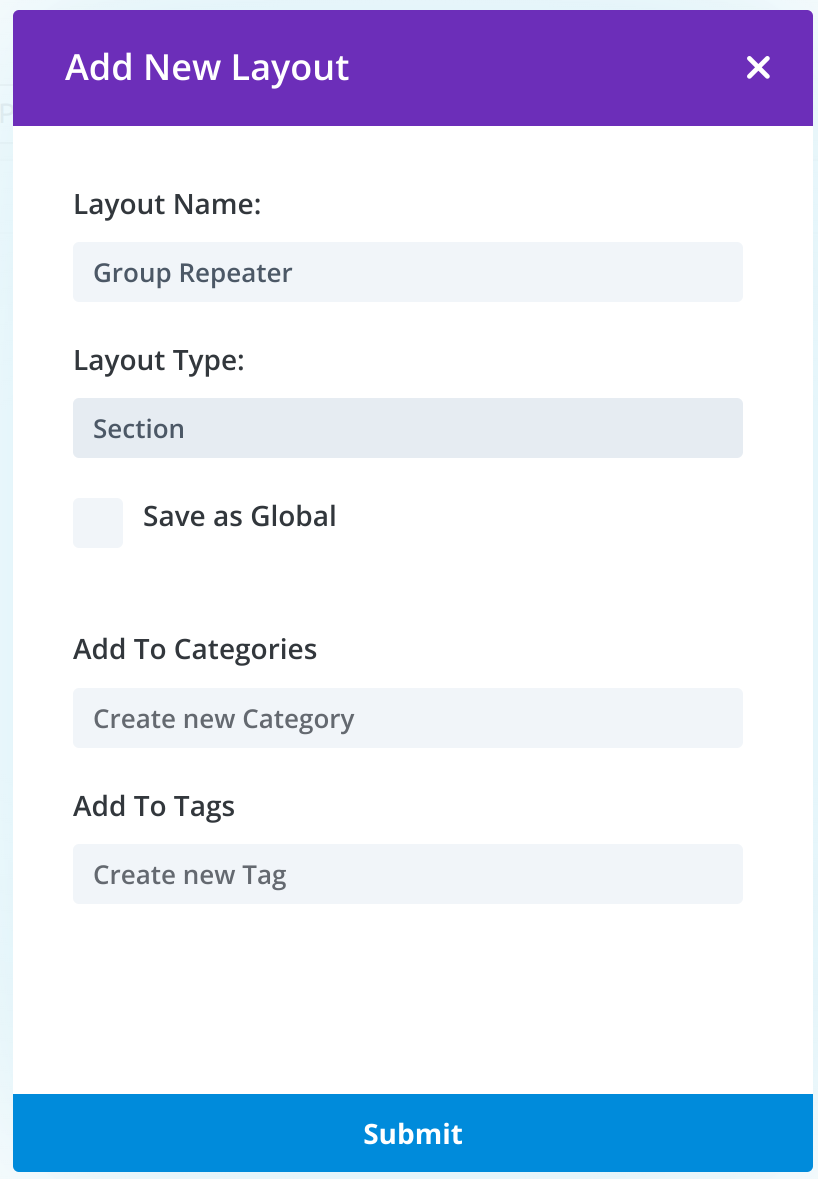The height and width of the screenshot is (1179, 818).
Task: Click "Create new Tag" placeholder text
Action: coord(189,875)
